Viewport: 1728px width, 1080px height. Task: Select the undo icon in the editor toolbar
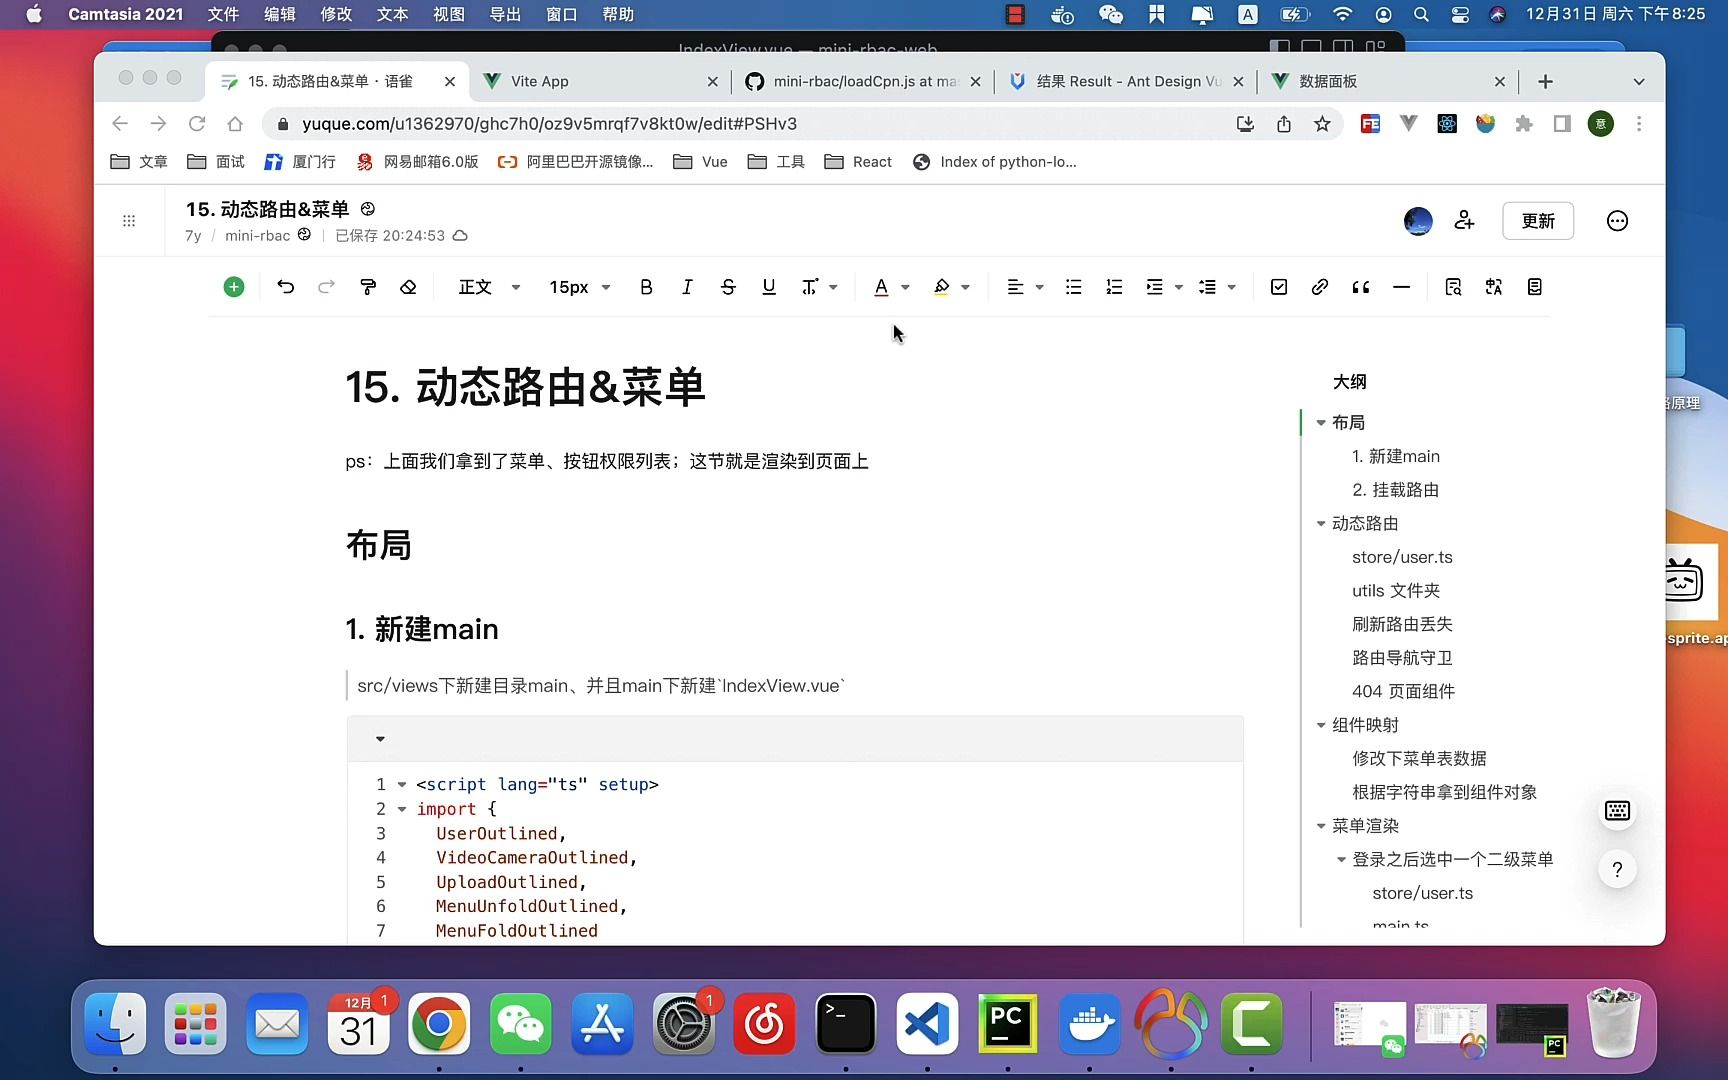286,287
